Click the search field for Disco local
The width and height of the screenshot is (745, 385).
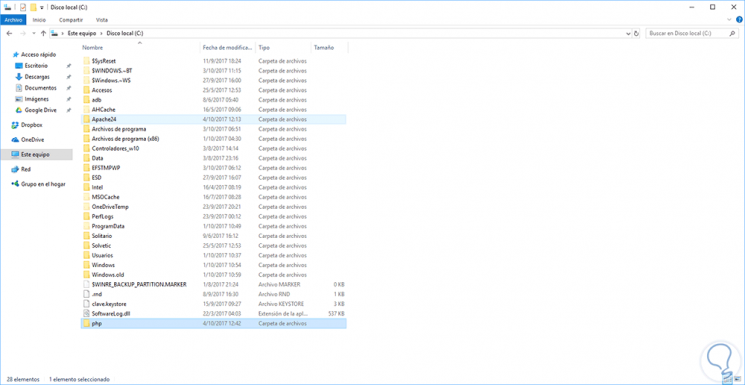[x=687, y=33]
